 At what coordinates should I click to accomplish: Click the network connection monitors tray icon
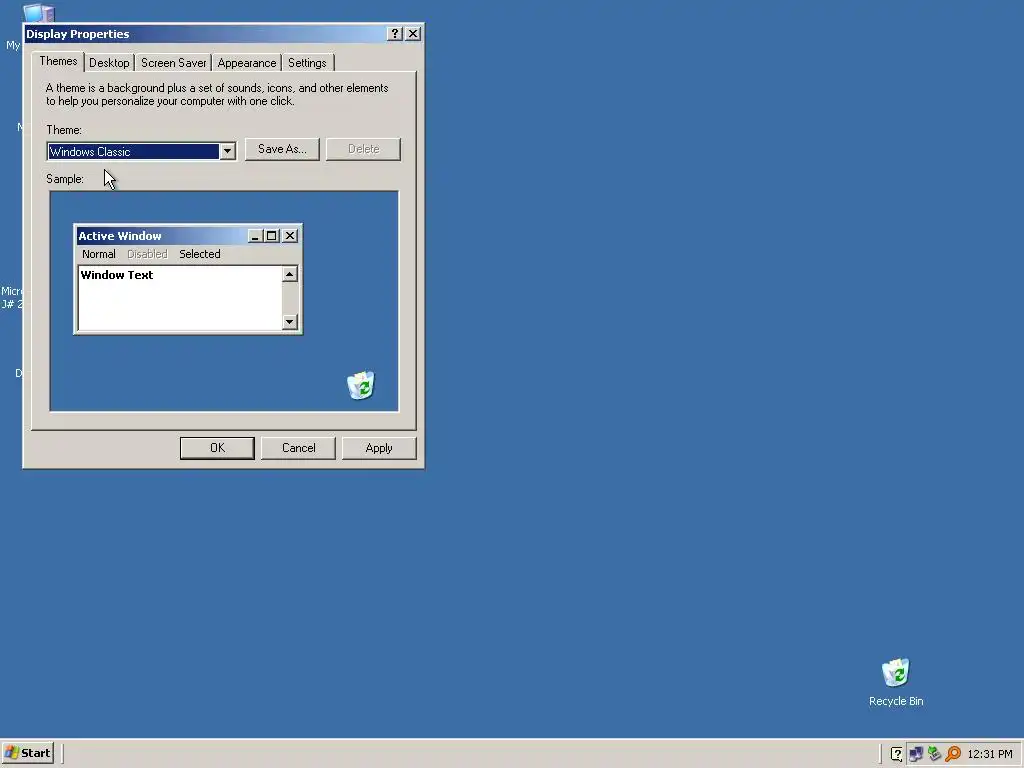916,754
